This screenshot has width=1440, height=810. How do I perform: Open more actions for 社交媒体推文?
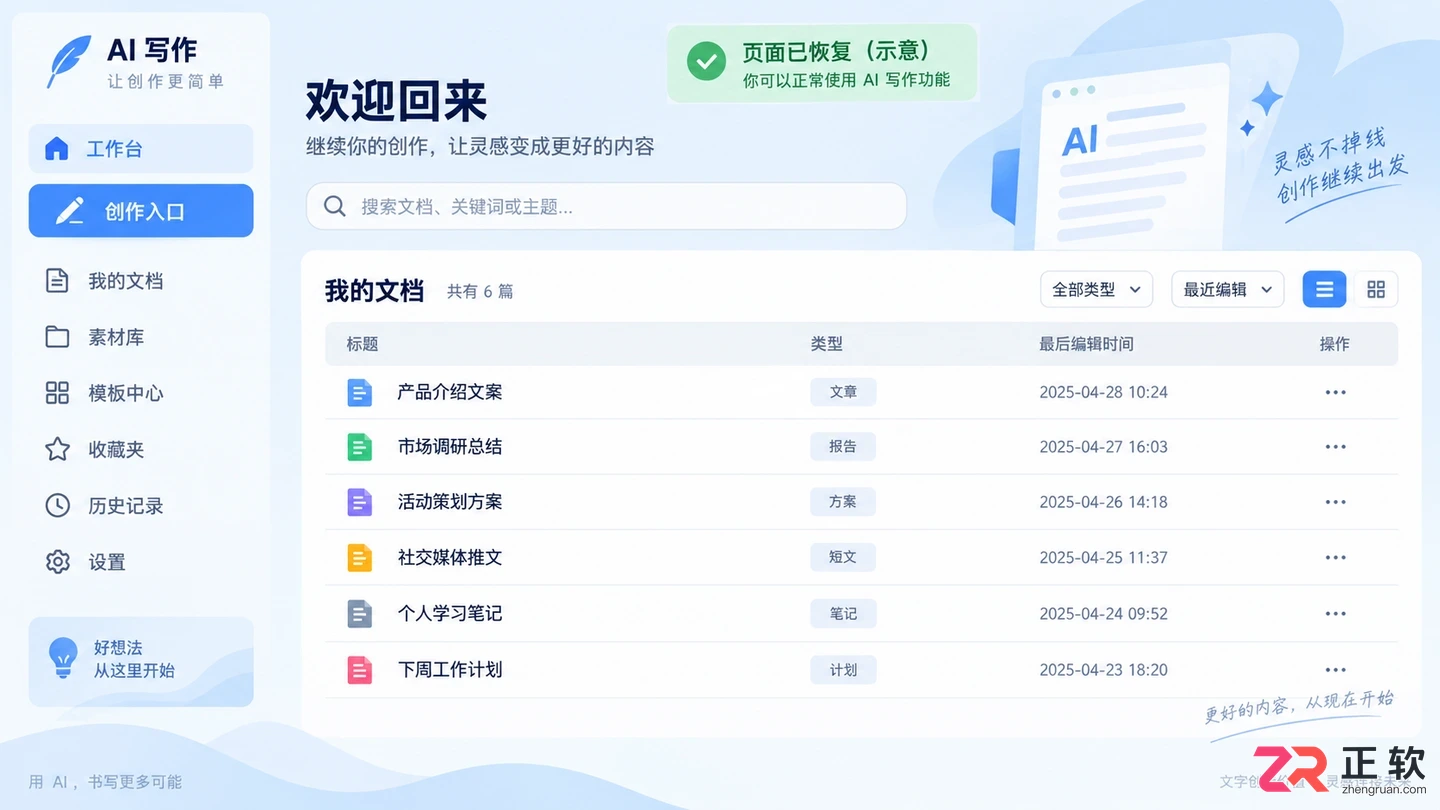coord(1335,558)
